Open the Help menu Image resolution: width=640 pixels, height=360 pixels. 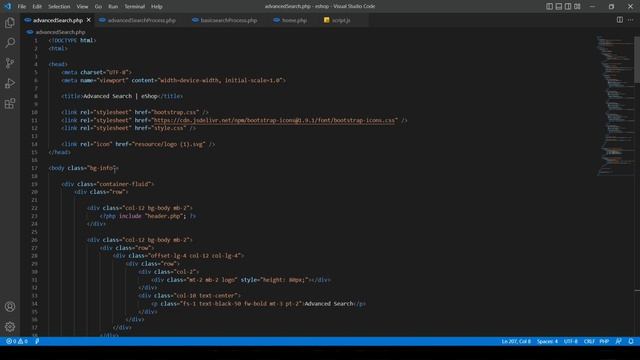(157, 7)
